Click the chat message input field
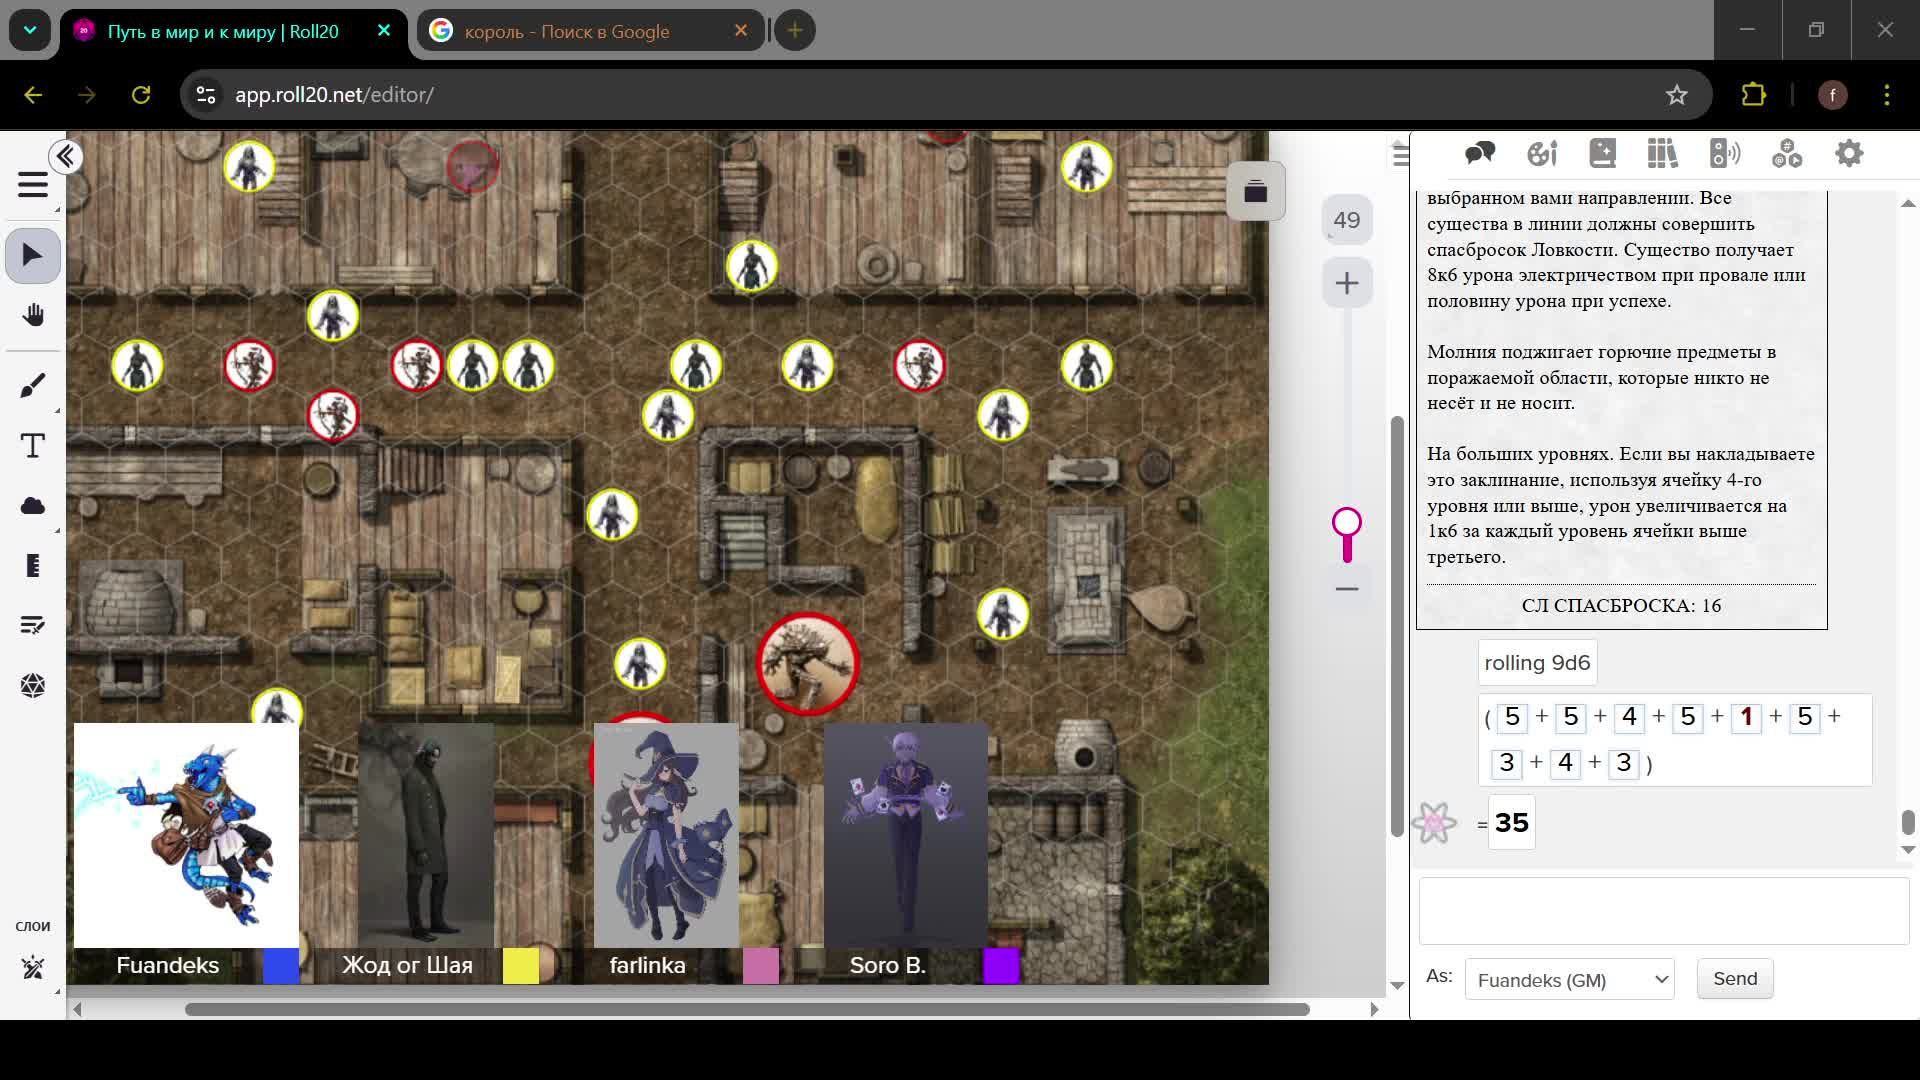This screenshot has width=1920, height=1080. tap(1663, 911)
